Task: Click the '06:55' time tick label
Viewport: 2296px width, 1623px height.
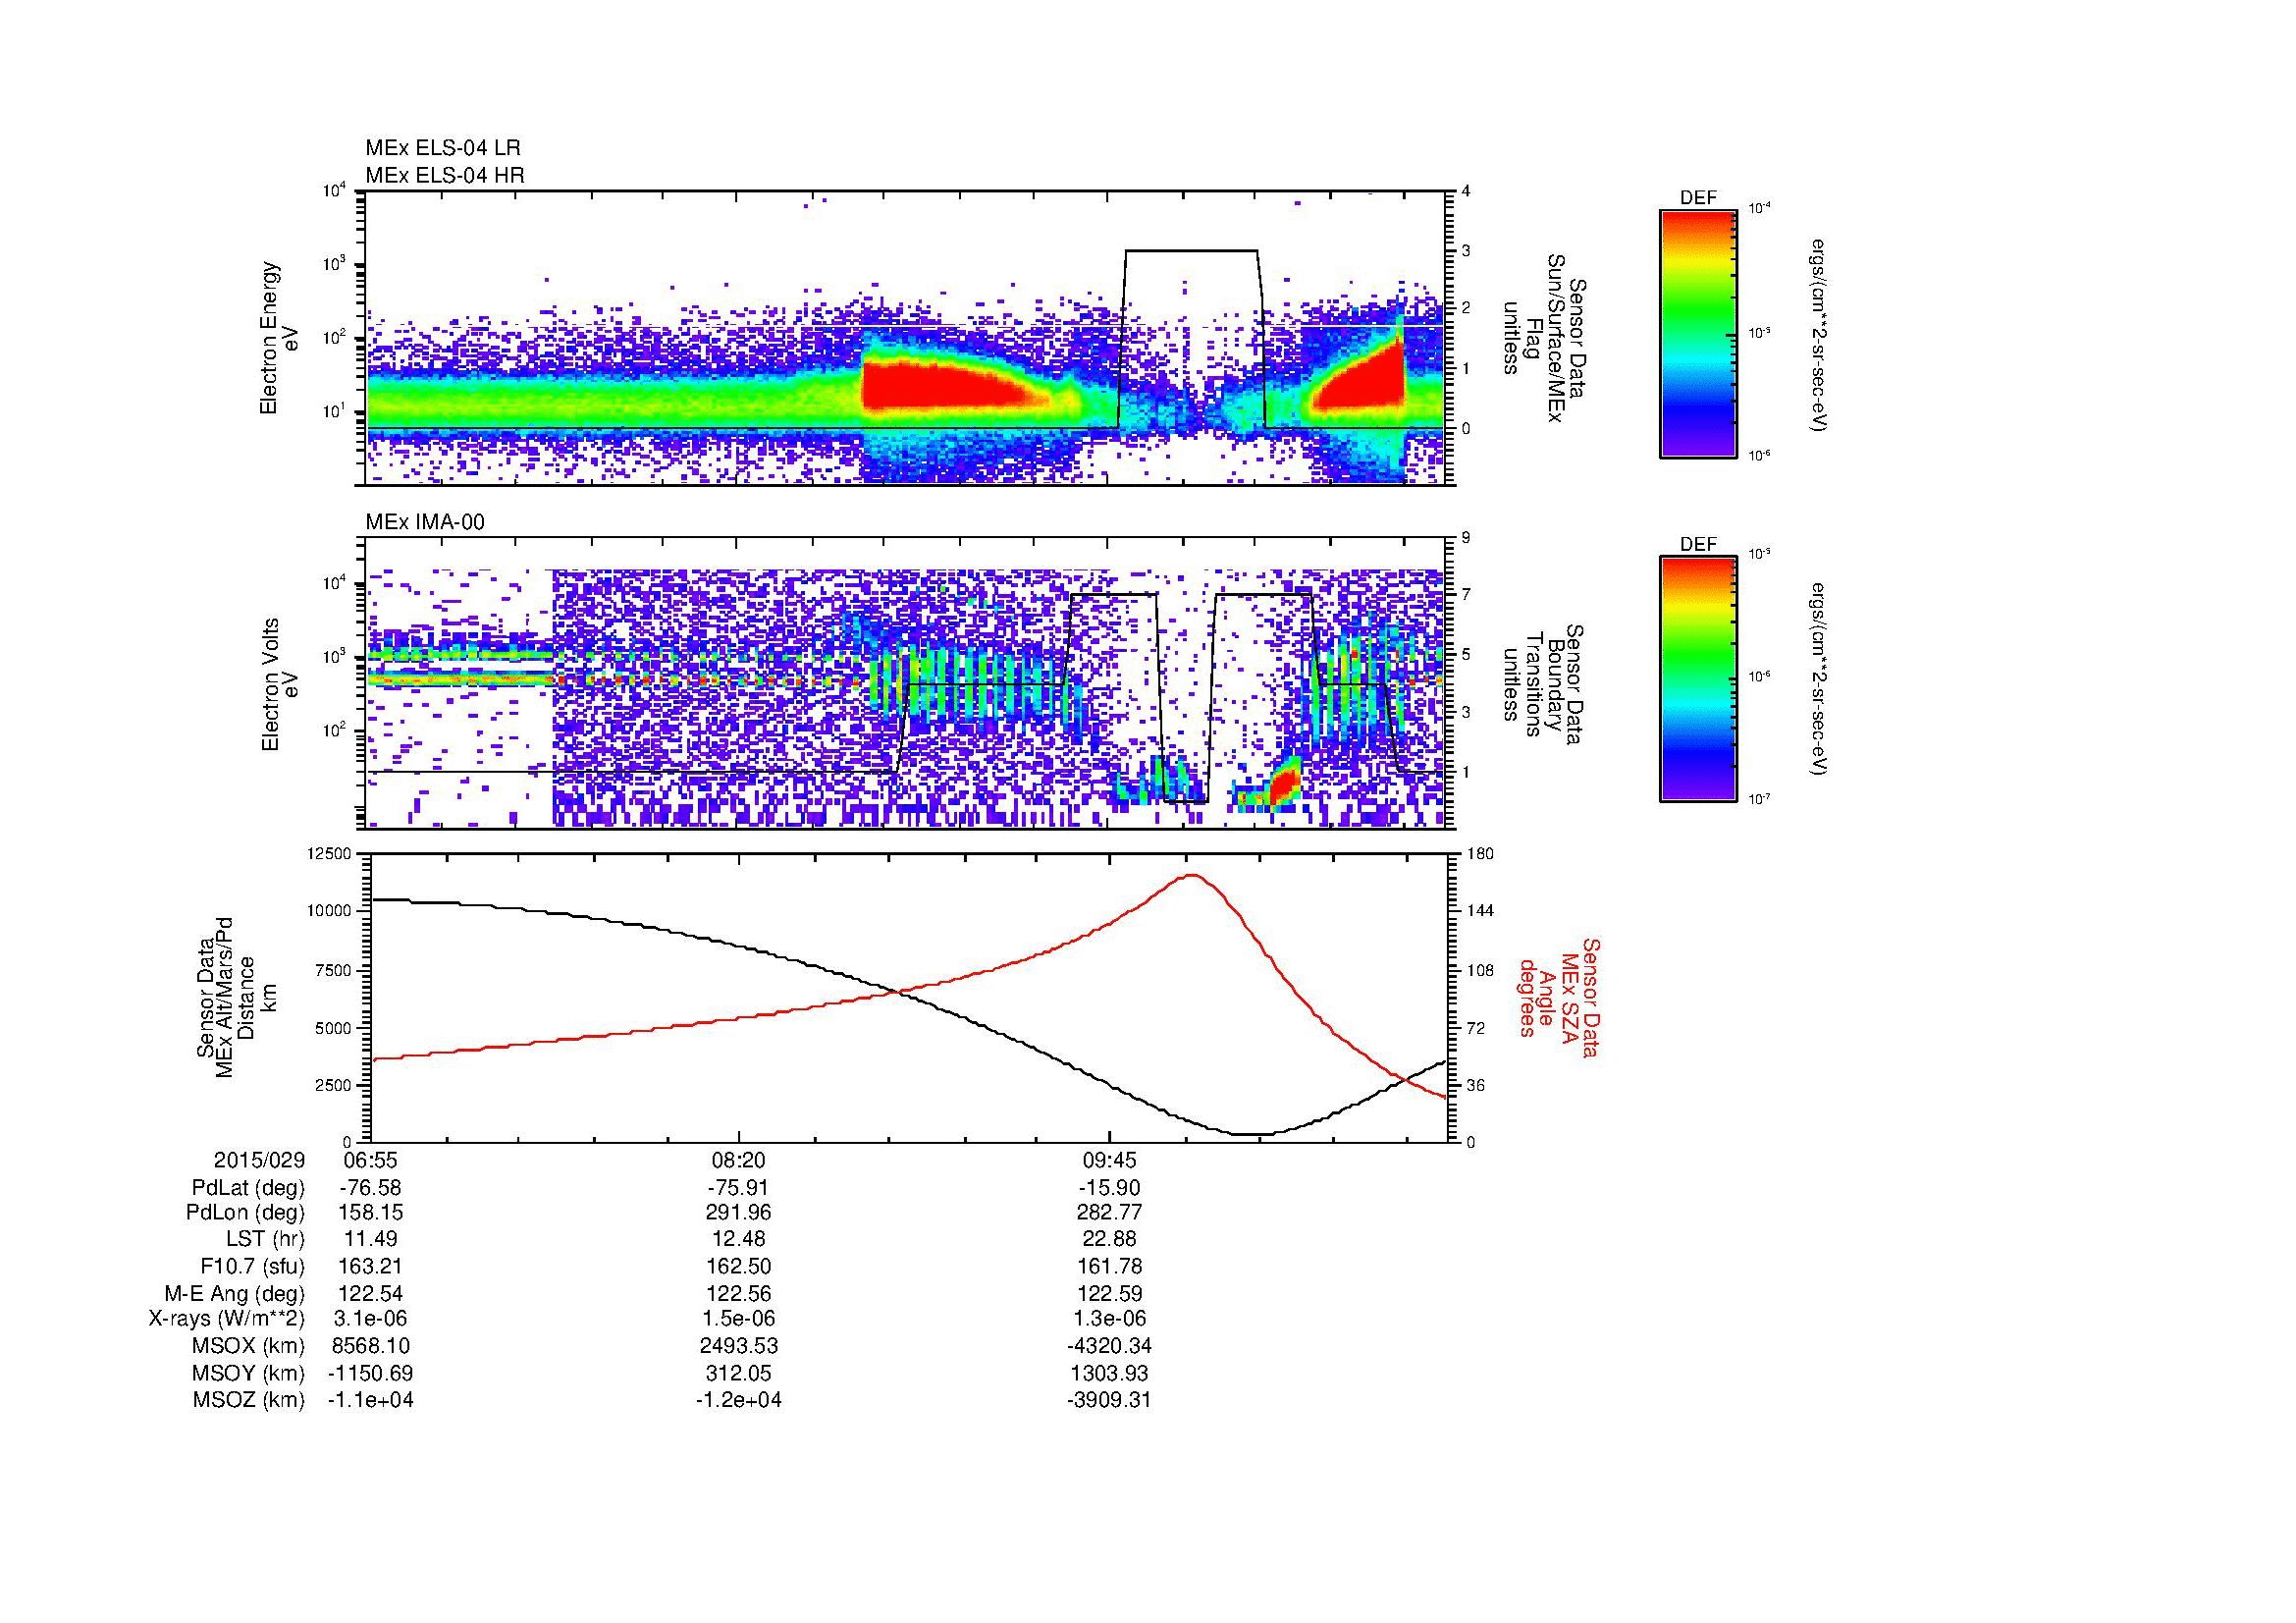Action: [369, 1160]
